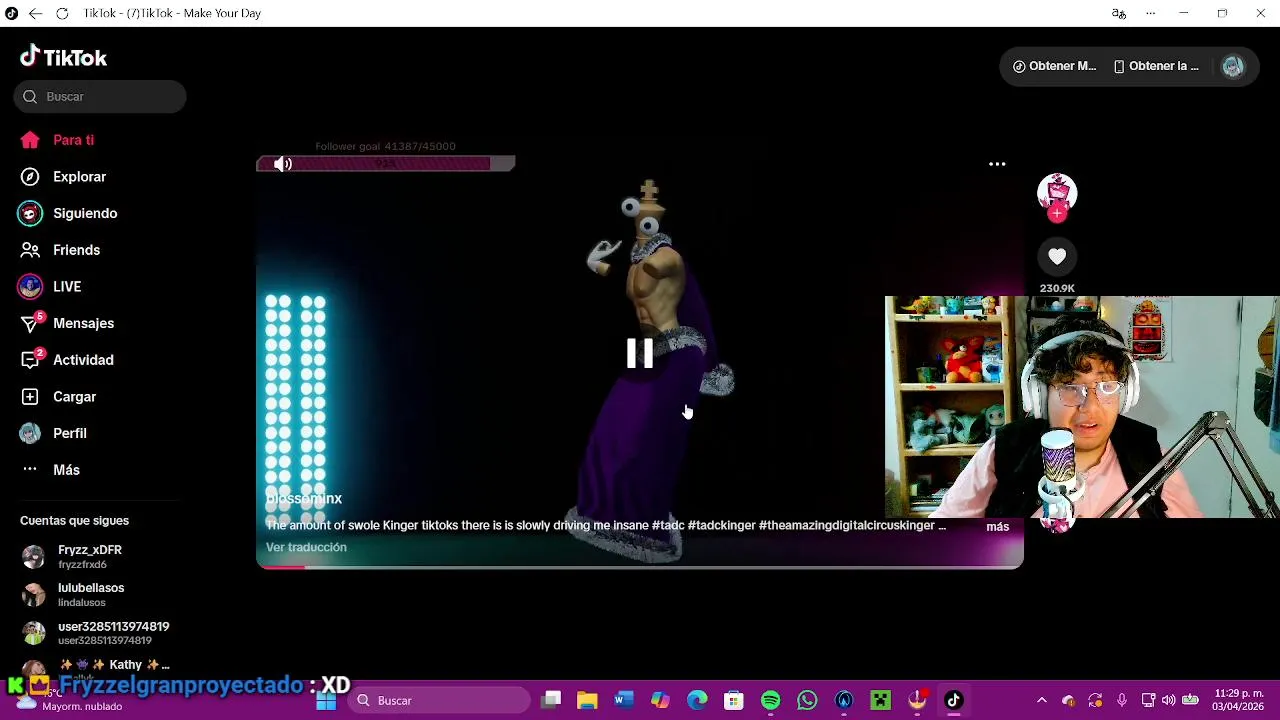Follow the creator via the plus badge
The height and width of the screenshot is (720, 1280).
1057,212
